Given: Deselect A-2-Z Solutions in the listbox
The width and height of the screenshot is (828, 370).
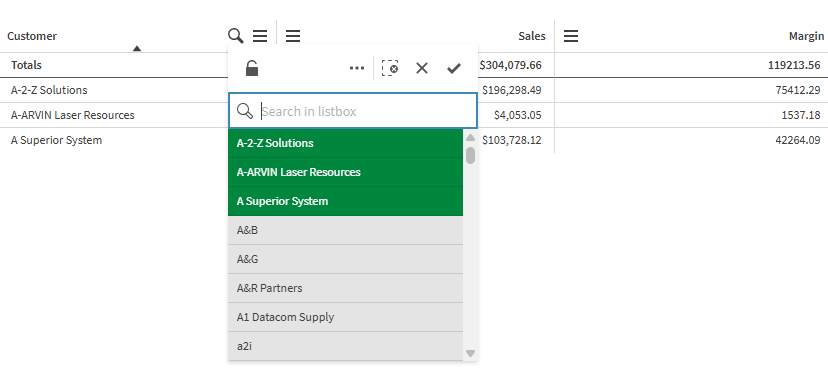Looking at the screenshot, I should click(x=345, y=143).
